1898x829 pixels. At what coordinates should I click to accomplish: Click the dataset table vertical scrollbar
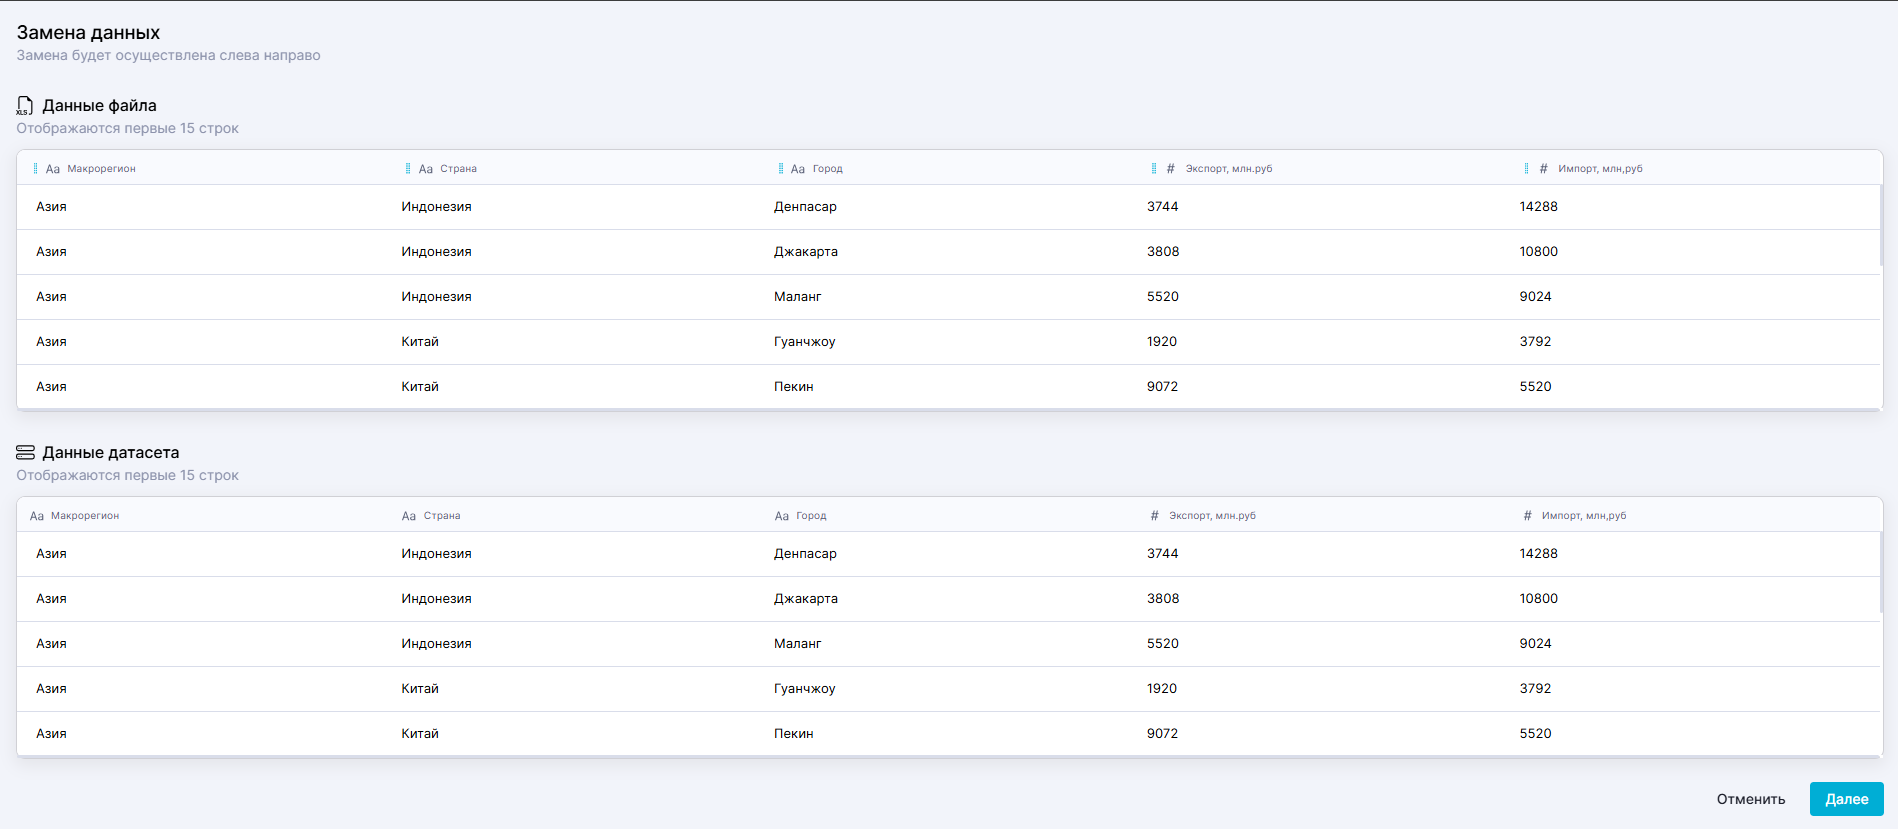pos(1881,572)
